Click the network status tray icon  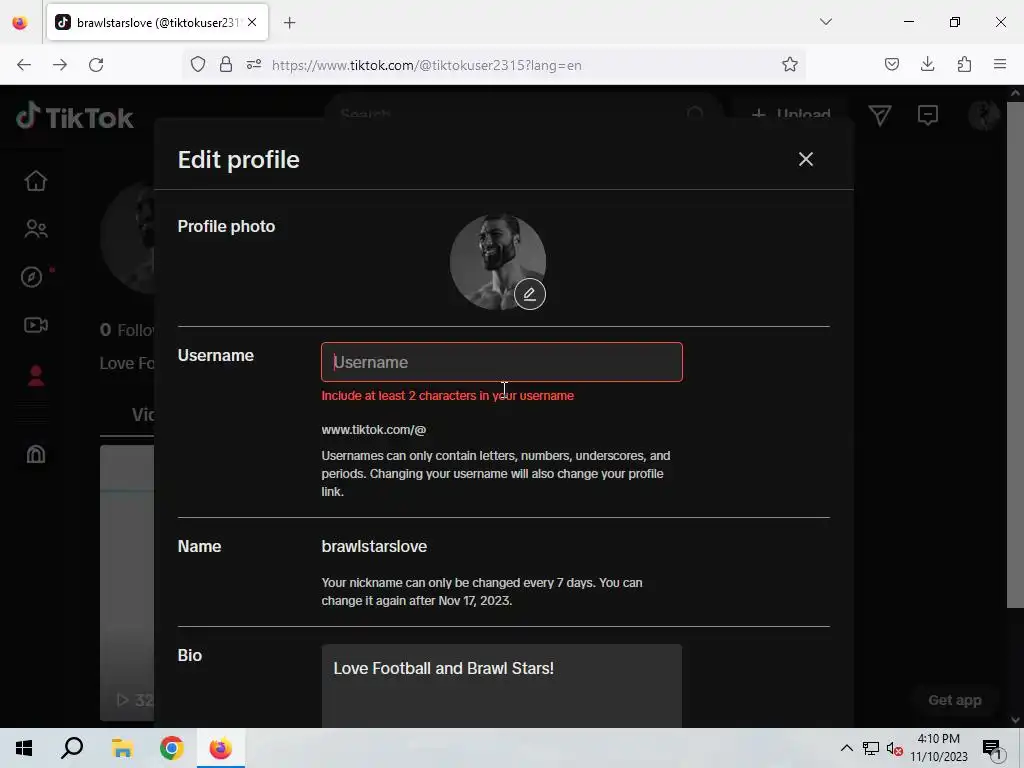coord(871,748)
